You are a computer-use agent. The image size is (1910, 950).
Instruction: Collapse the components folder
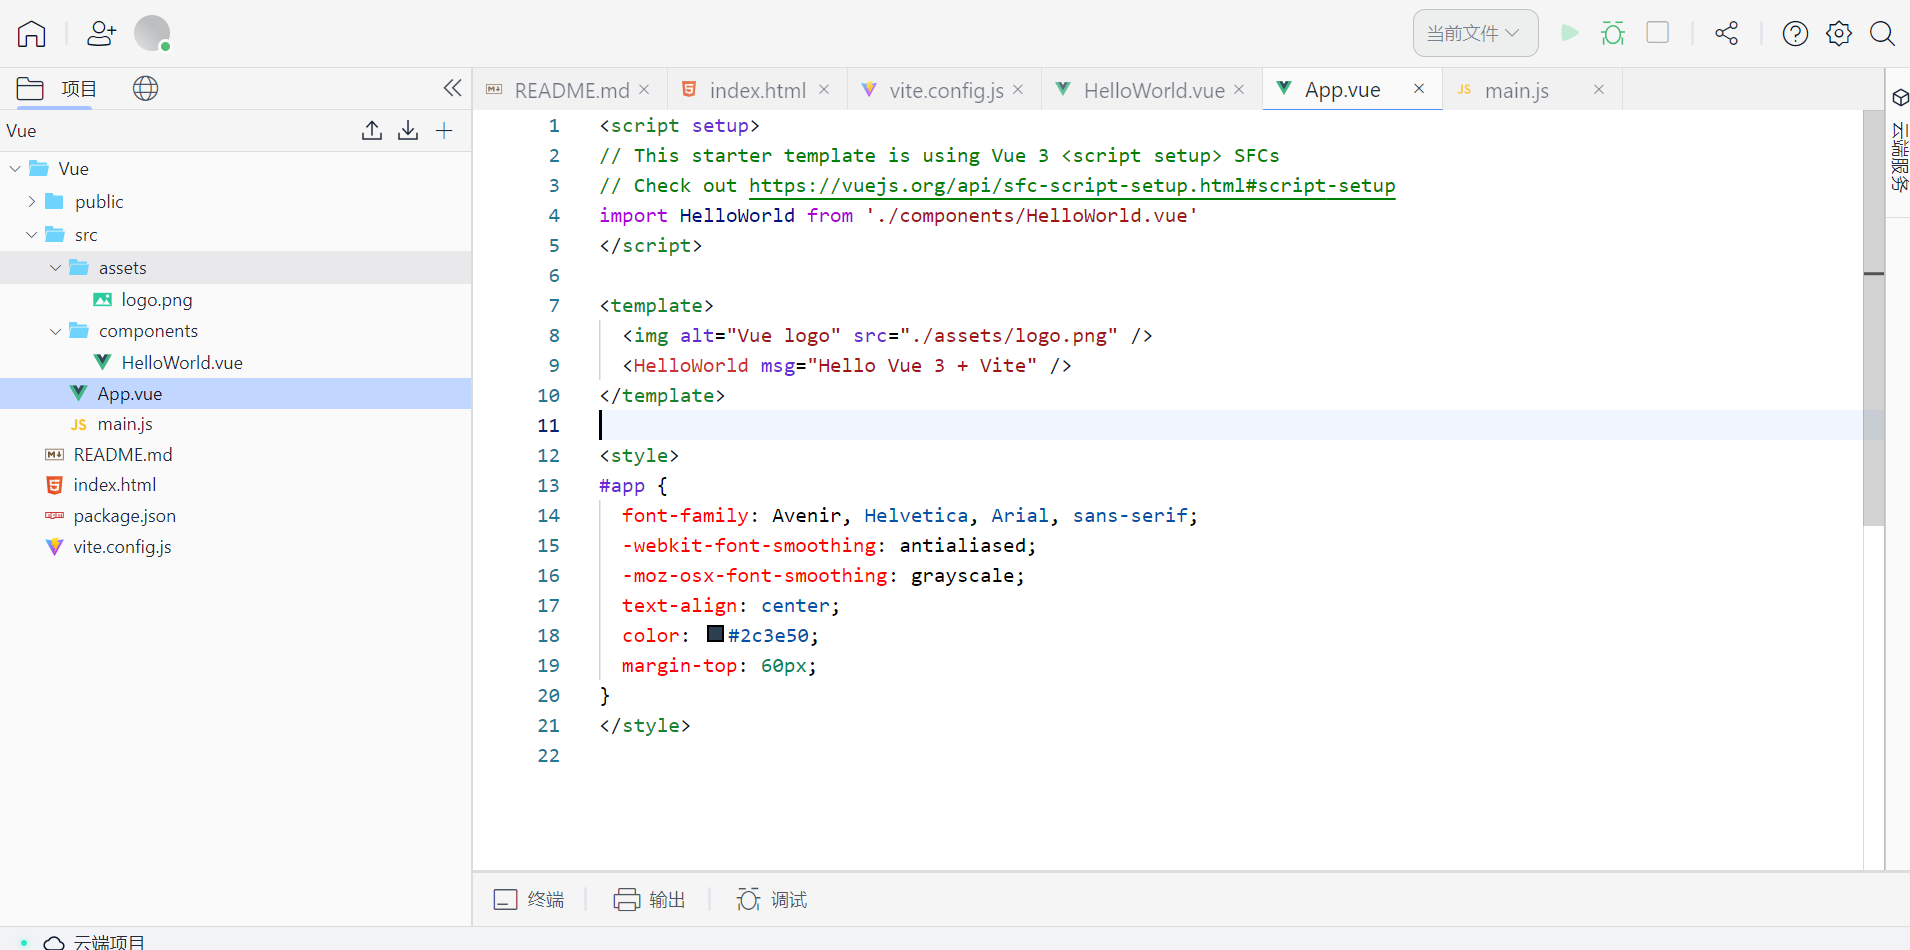pyautogui.click(x=56, y=331)
